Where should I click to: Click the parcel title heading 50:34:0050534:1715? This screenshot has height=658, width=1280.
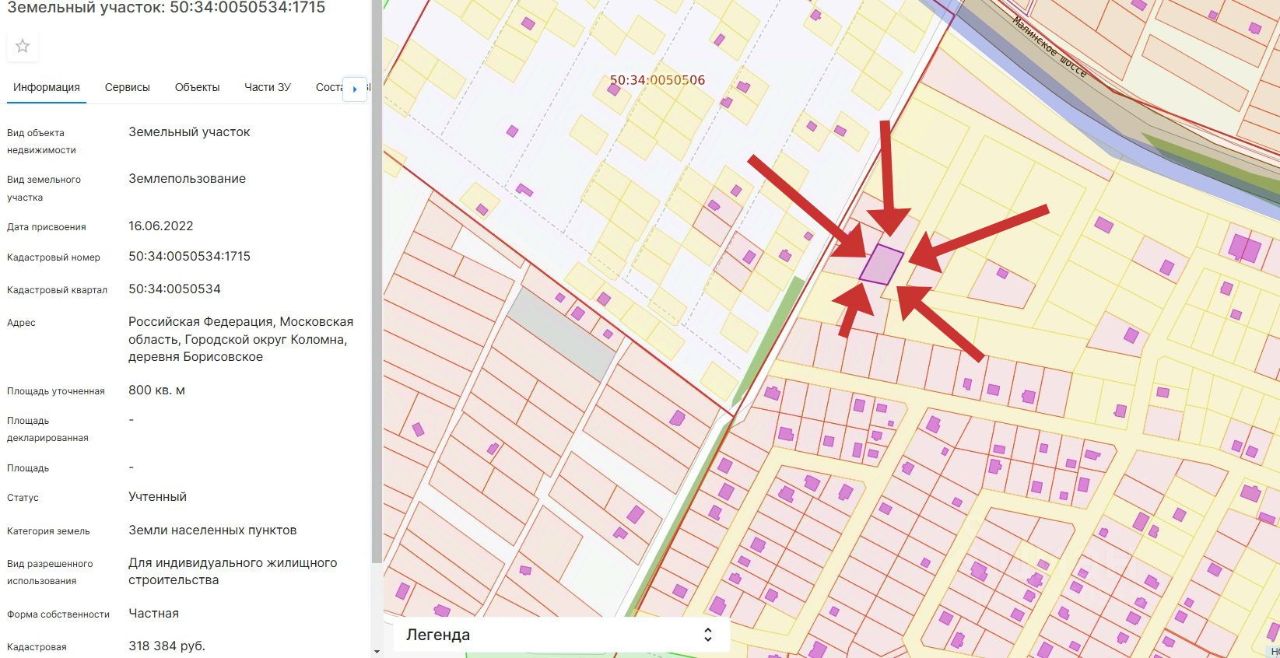(166, 8)
